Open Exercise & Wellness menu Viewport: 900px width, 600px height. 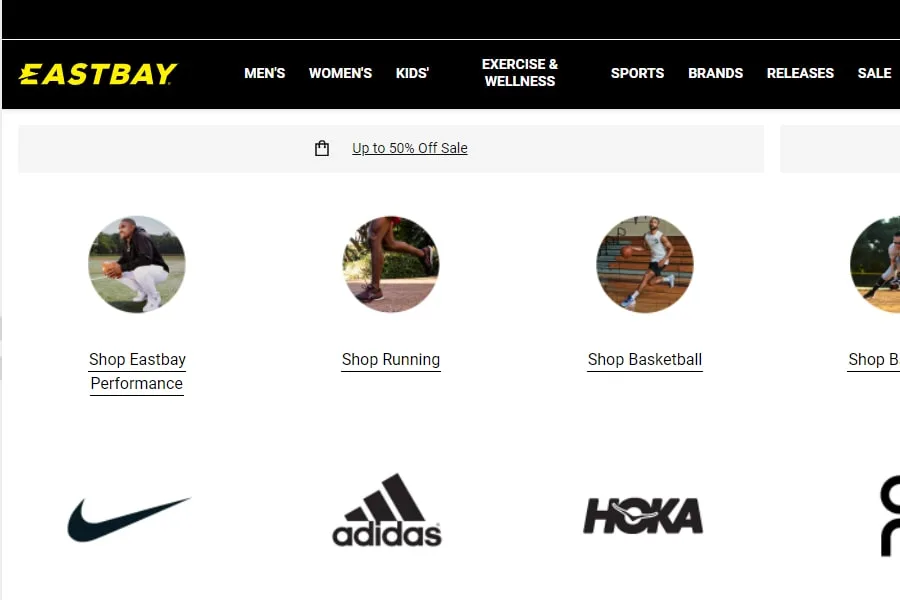click(x=520, y=73)
